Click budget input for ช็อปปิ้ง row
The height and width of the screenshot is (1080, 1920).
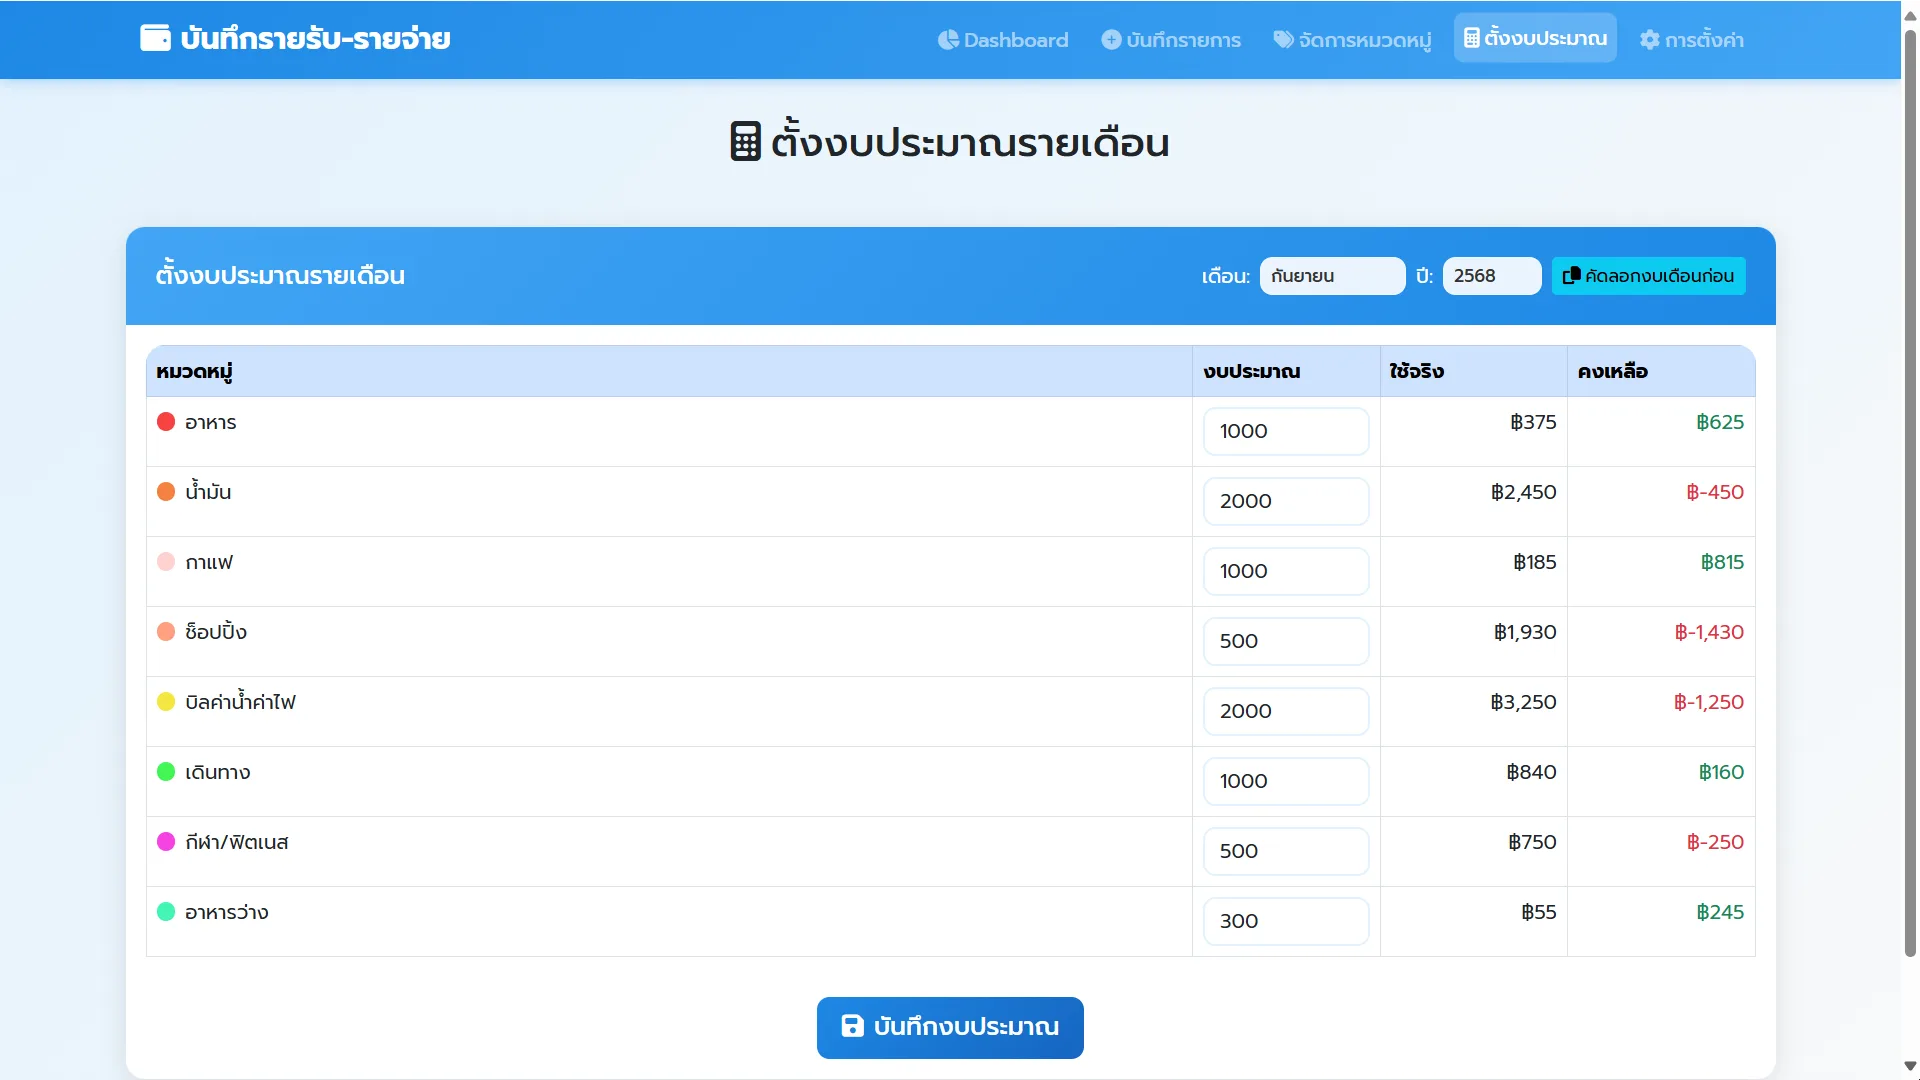tap(1286, 641)
